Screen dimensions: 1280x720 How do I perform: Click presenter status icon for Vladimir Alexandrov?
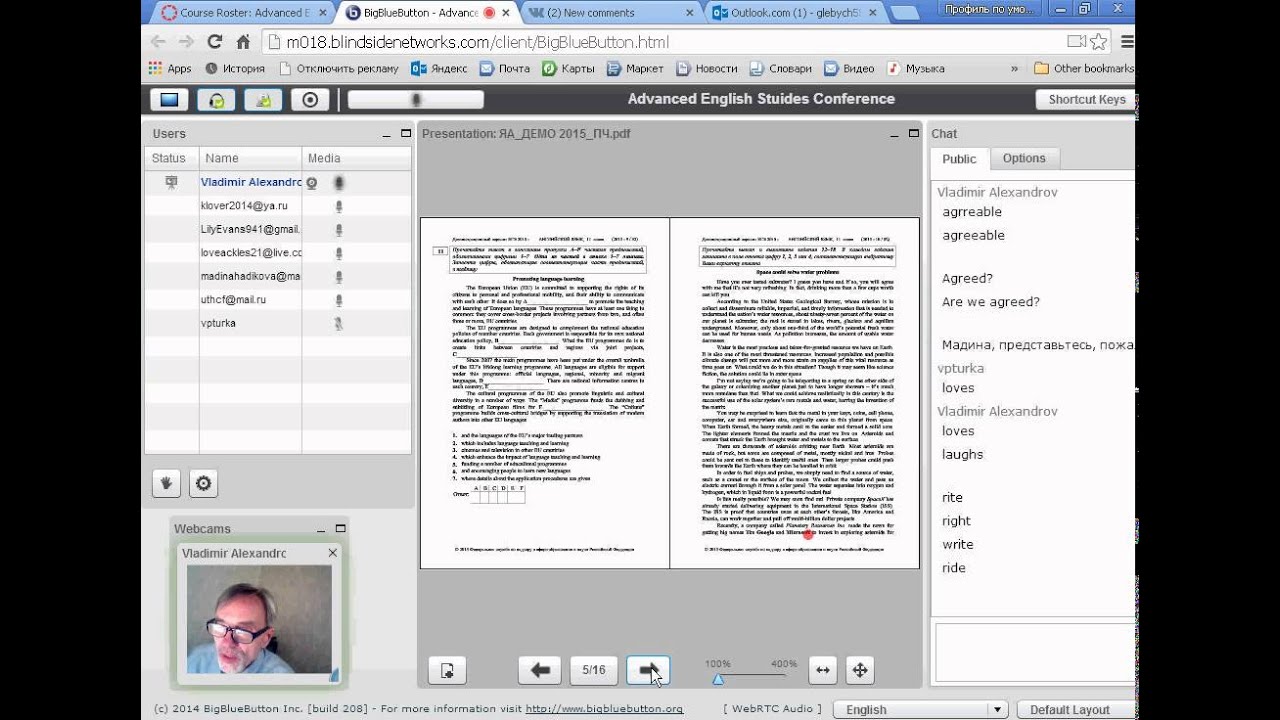(171, 183)
